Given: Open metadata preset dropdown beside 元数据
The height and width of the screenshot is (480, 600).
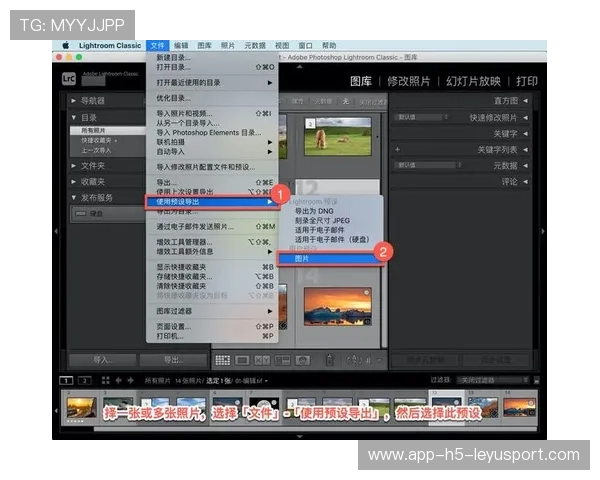Looking at the screenshot, I should [429, 165].
